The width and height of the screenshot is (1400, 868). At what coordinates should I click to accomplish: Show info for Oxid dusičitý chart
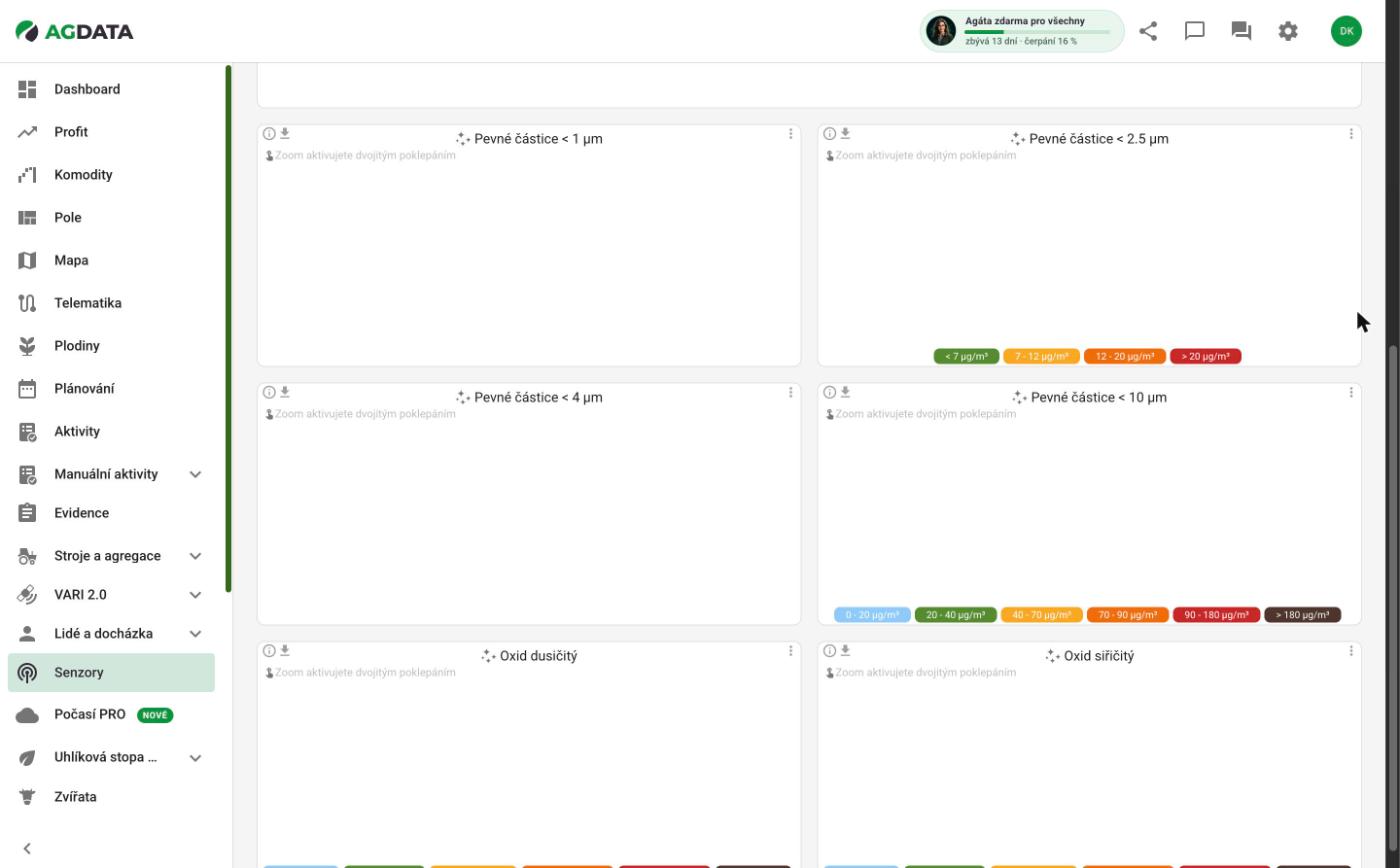[269, 650]
